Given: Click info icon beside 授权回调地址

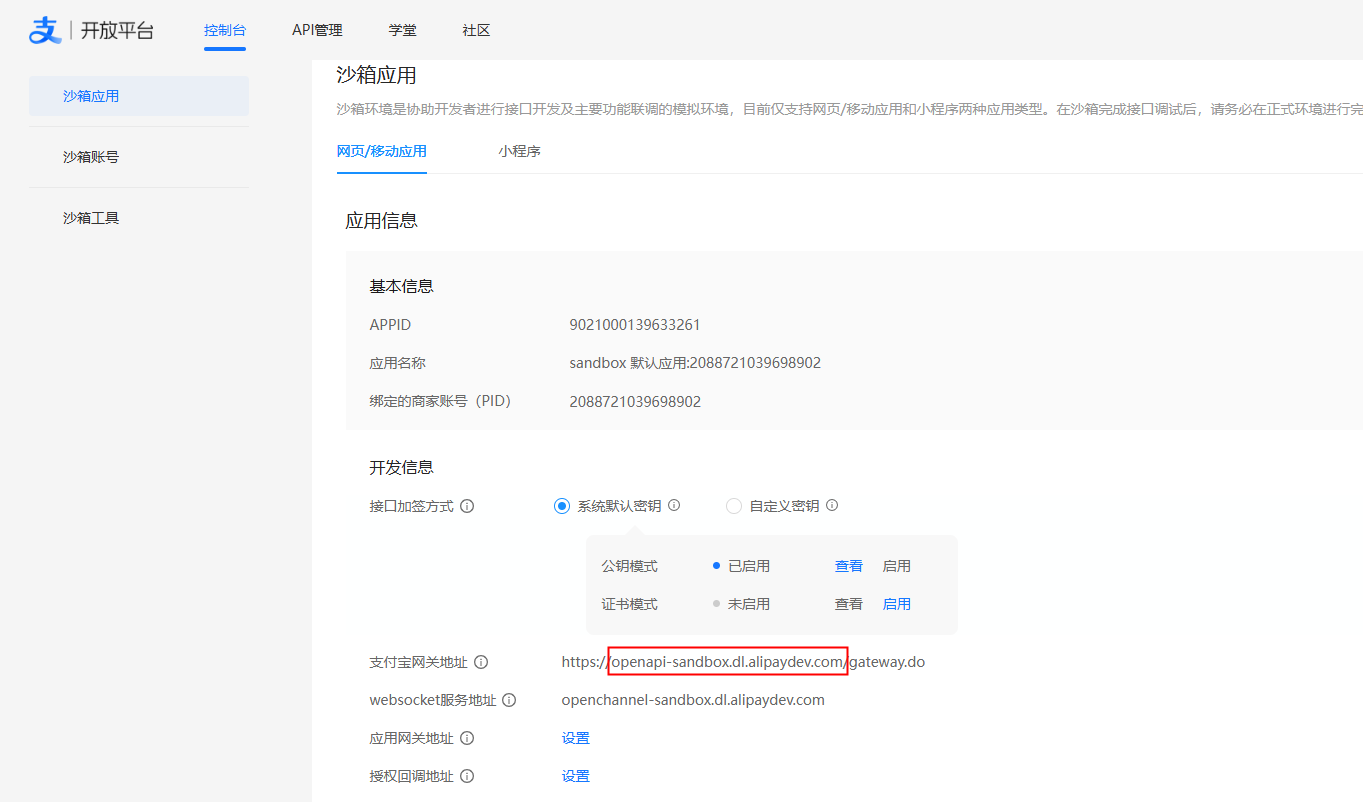Looking at the screenshot, I should tap(467, 776).
